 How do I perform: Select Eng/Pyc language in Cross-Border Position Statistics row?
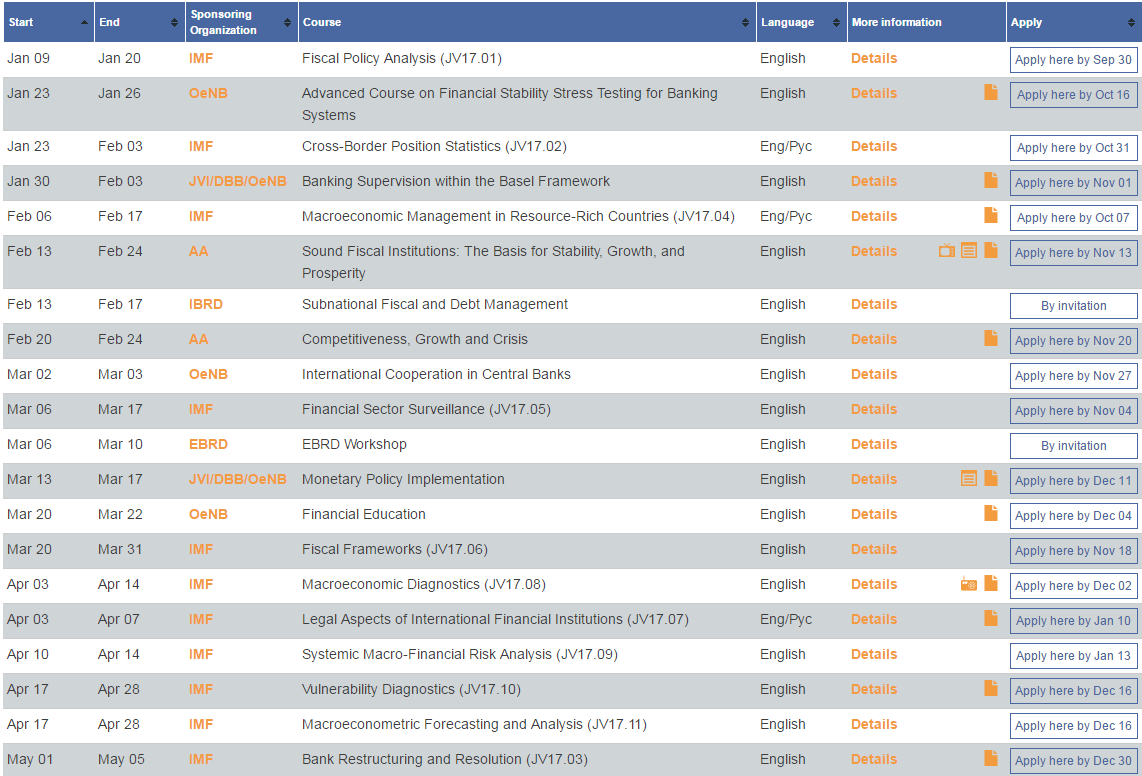pyautogui.click(x=786, y=146)
